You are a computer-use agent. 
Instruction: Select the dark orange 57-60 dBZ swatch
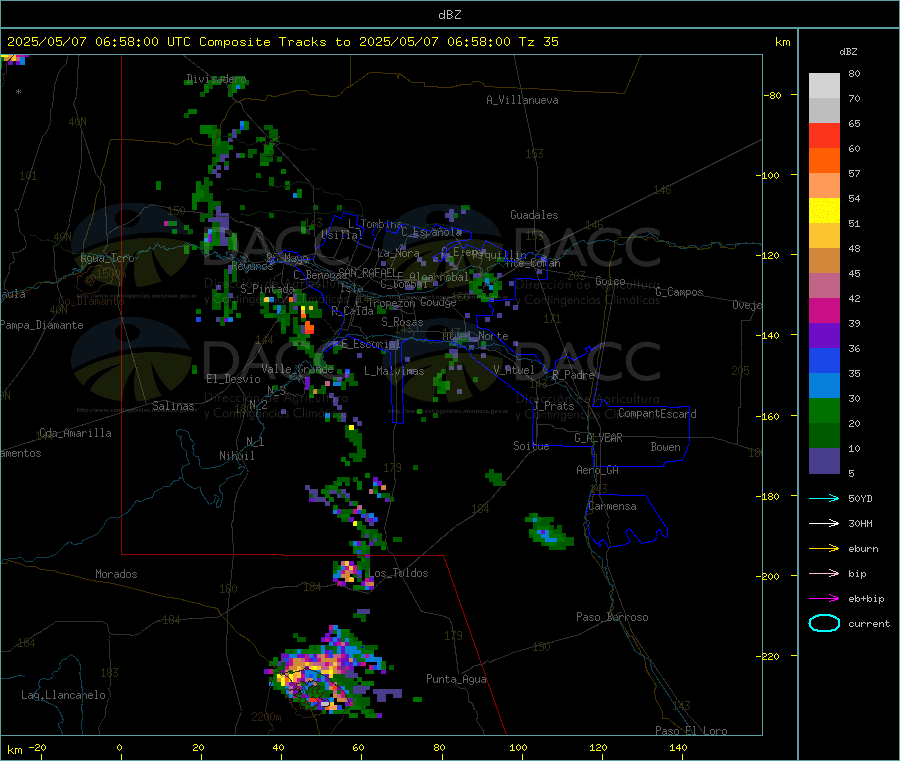pos(824,161)
